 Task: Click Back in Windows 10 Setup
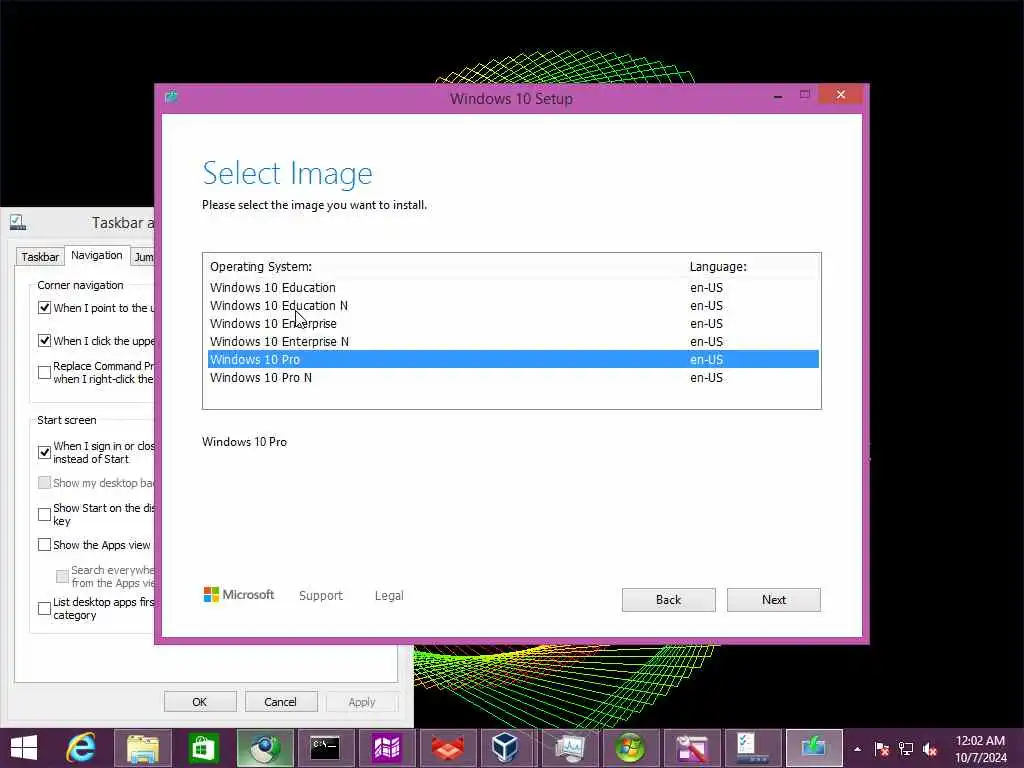coord(669,600)
